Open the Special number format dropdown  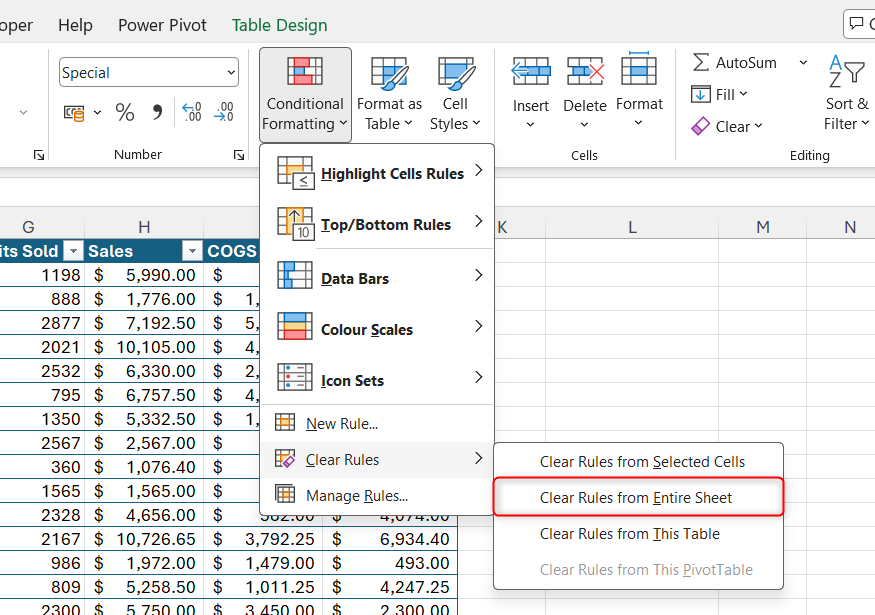coord(231,73)
